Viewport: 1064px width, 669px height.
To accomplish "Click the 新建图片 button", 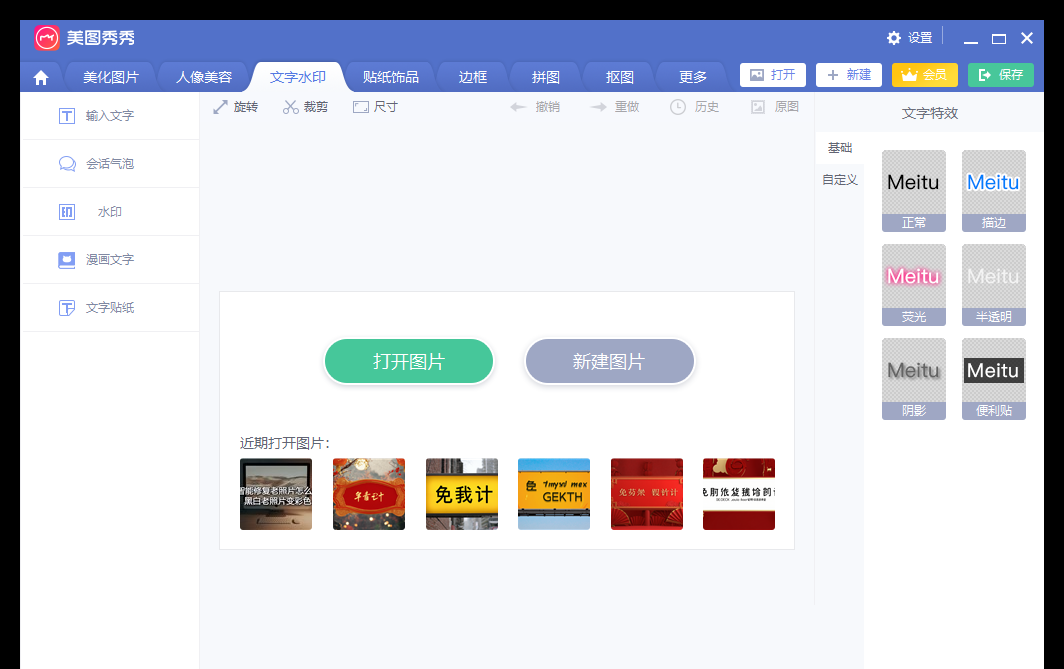I will coord(609,362).
